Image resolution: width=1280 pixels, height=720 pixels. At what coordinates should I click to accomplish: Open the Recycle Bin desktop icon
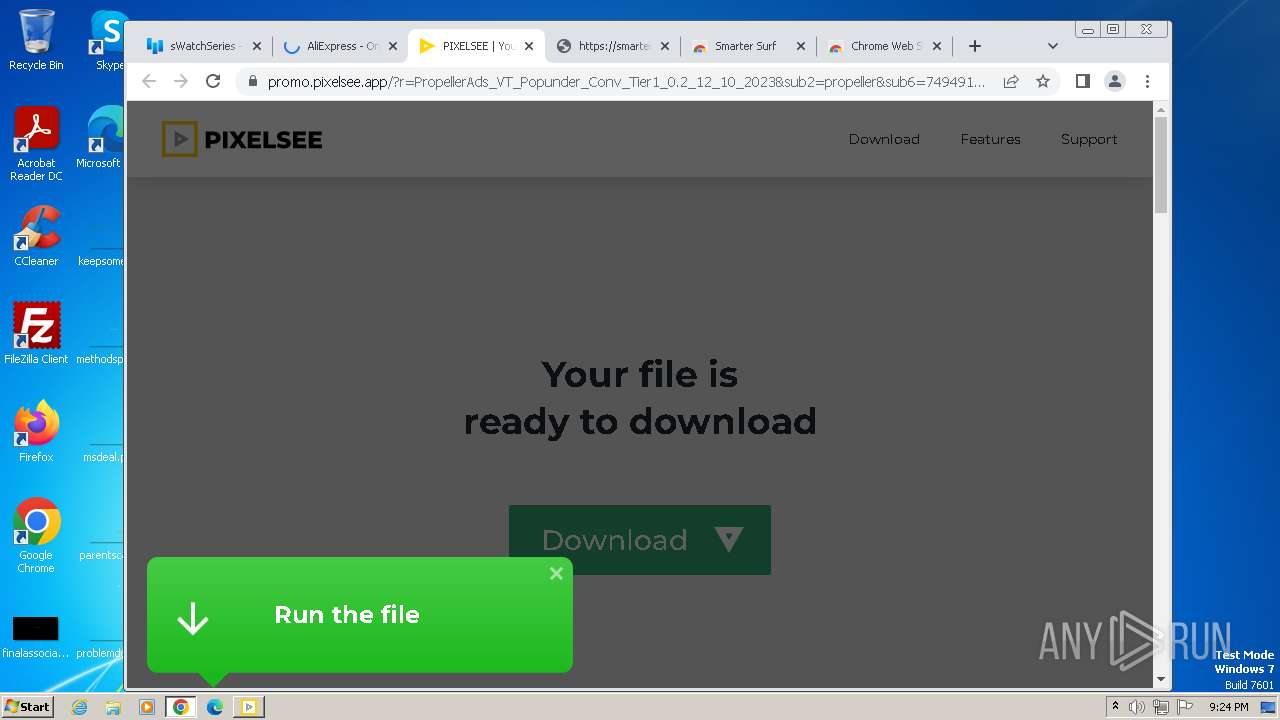click(x=36, y=40)
